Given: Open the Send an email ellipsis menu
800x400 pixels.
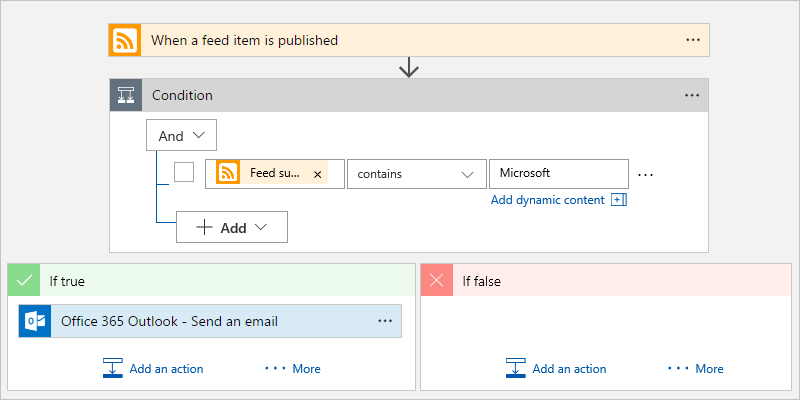Looking at the screenshot, I should 385,321.
